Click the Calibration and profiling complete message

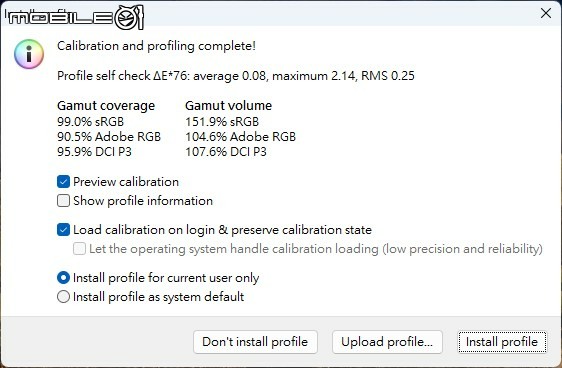[156, 46]
